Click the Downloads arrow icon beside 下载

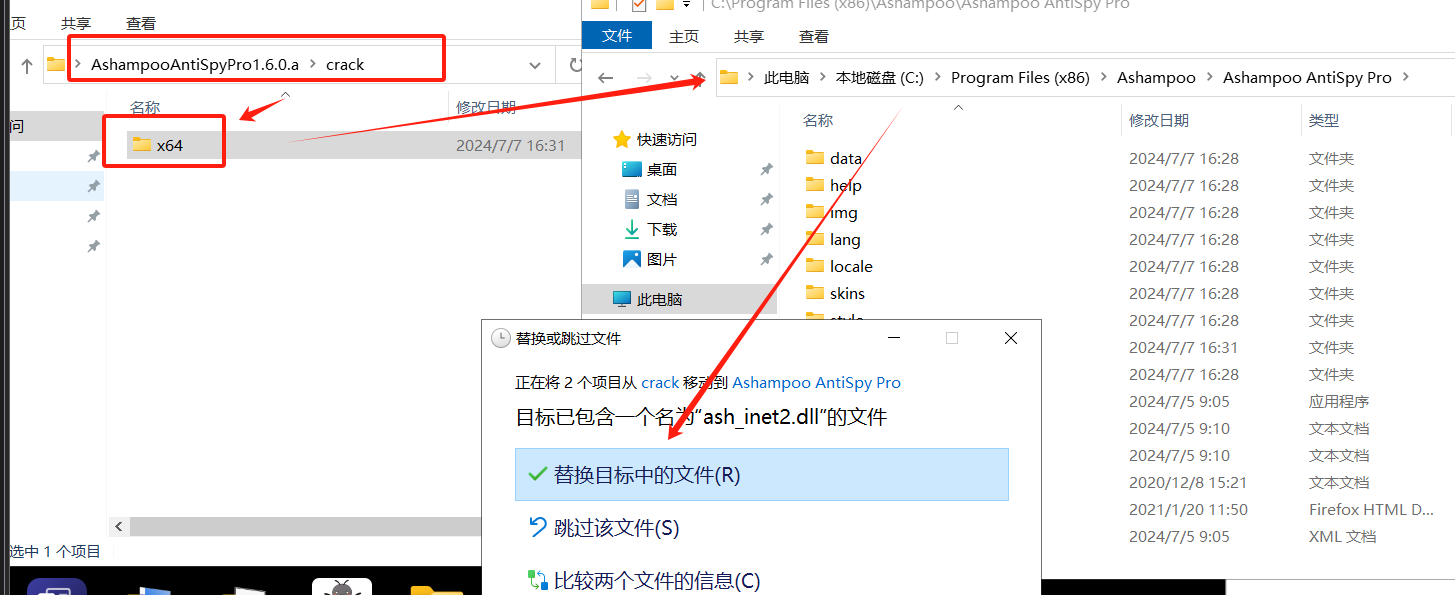(x=631, y=229)
